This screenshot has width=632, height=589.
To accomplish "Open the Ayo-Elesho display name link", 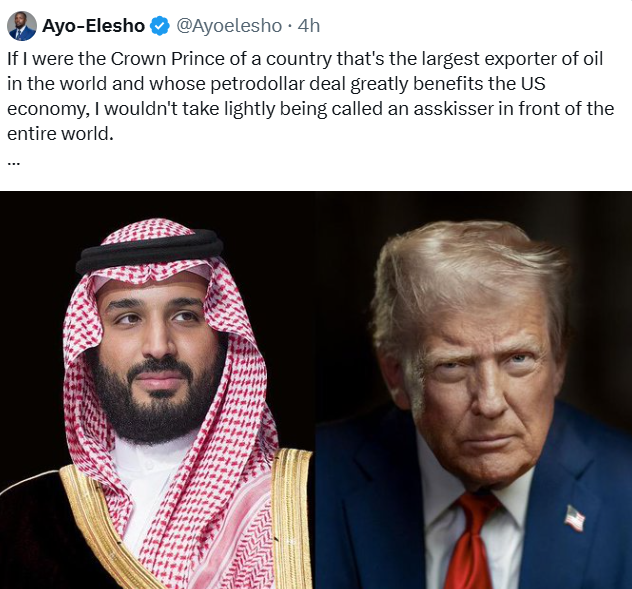I will click(x=94, y=25).
